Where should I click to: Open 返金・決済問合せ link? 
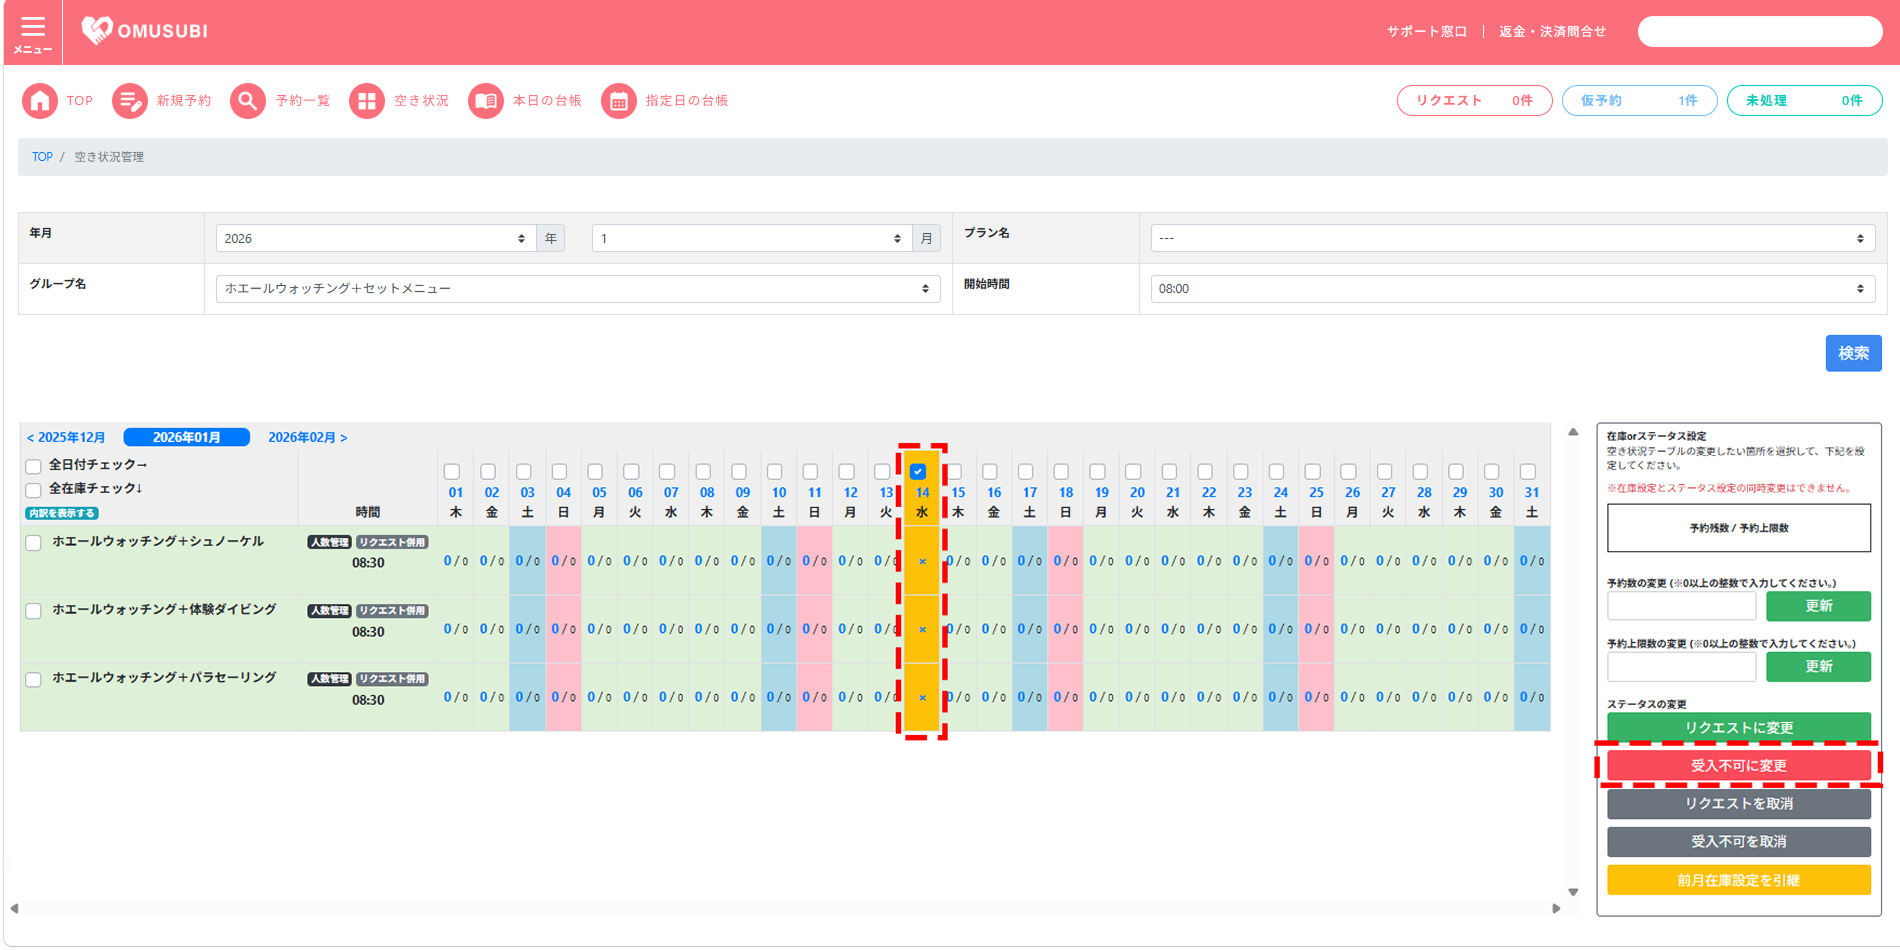coord(1552,32)
